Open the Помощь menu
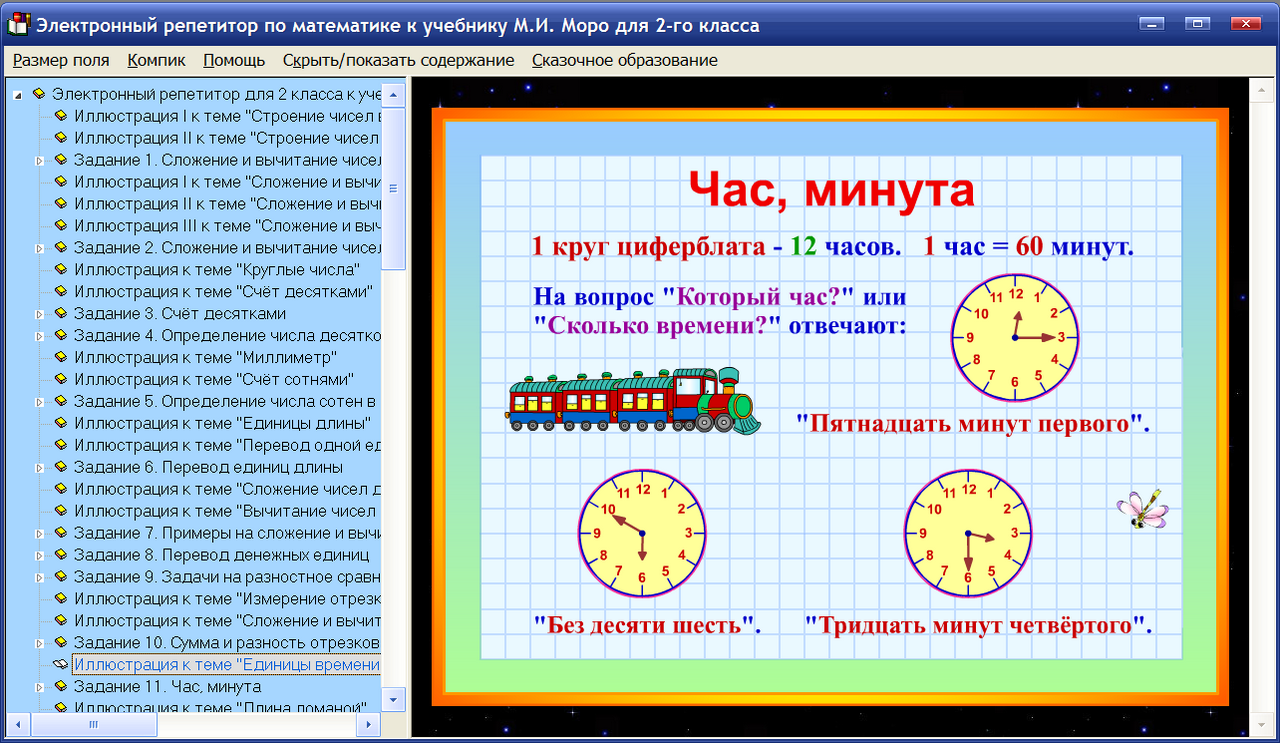 click(x=234, y=60)
